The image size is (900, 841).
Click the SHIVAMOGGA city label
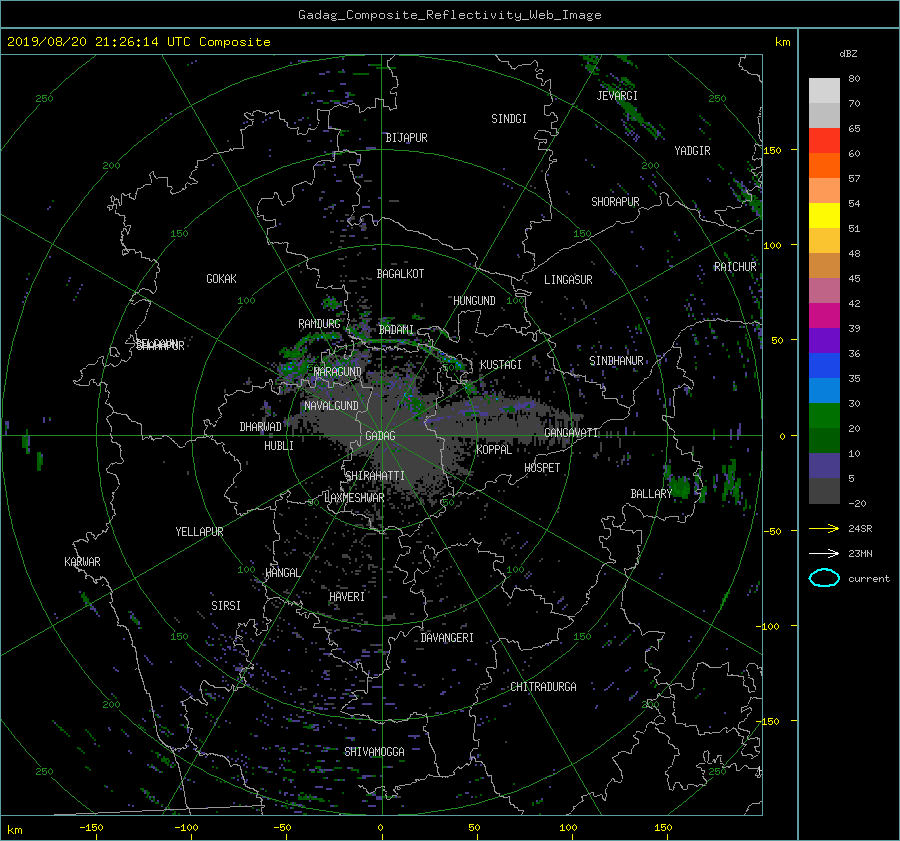(x=374, y=752)
